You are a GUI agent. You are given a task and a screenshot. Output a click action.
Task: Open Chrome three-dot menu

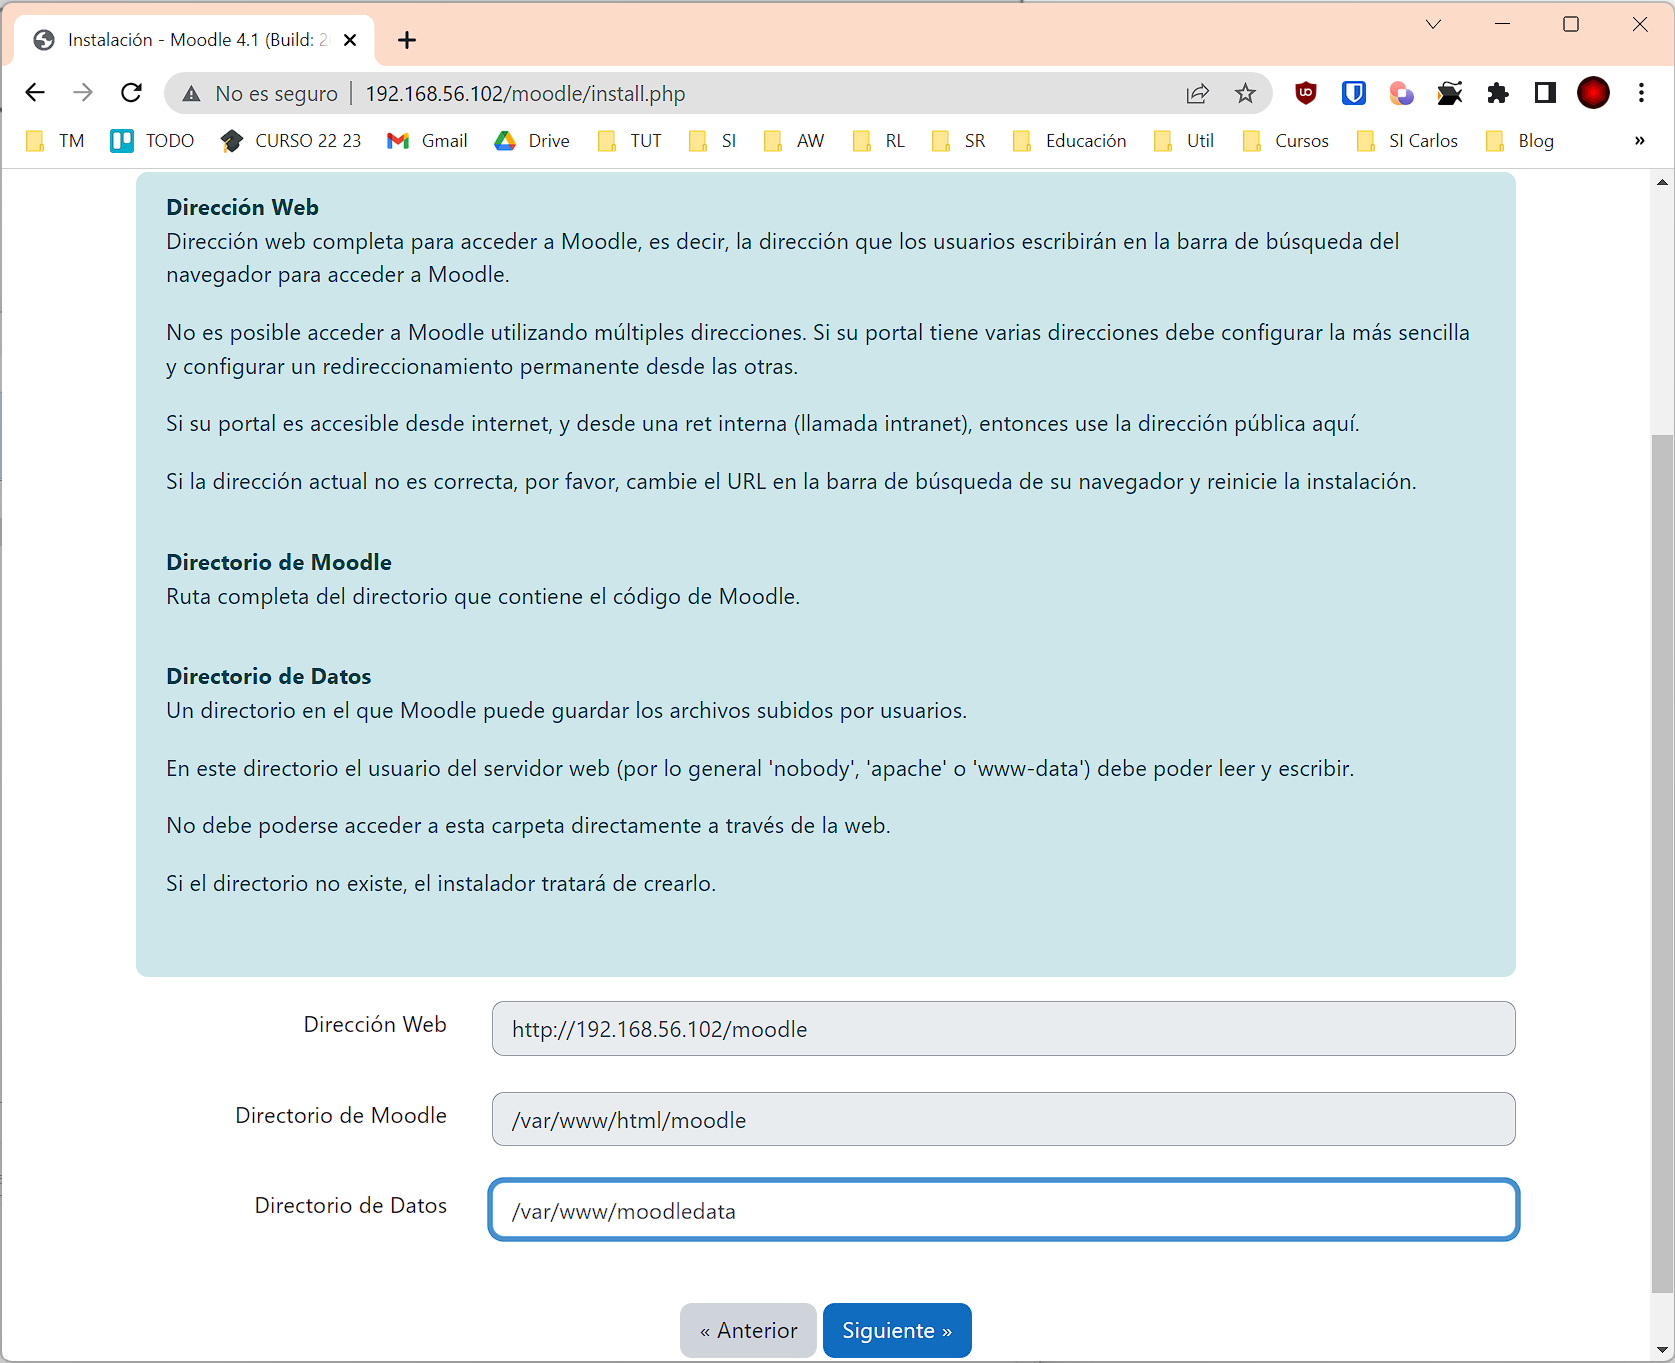coord(1641,93)
